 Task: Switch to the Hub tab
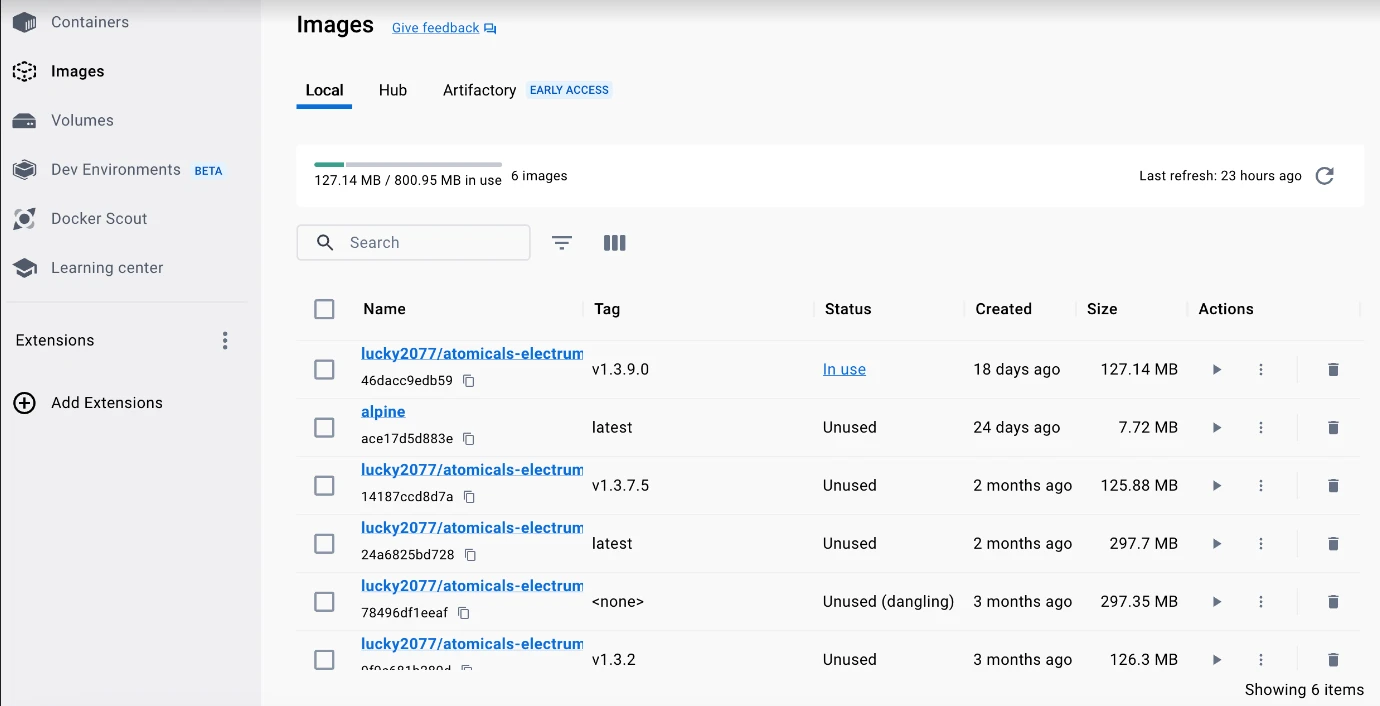click(x=392, y=90)
